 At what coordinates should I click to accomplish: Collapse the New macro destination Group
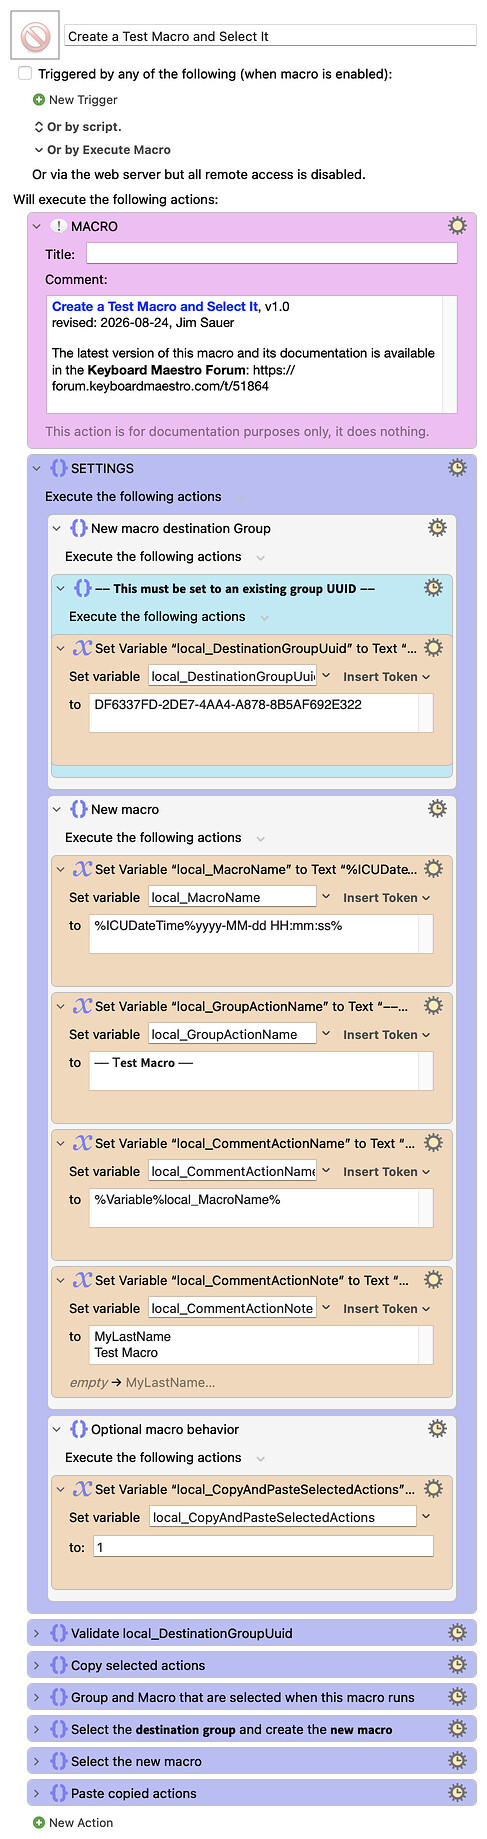[x=57, y=528]
